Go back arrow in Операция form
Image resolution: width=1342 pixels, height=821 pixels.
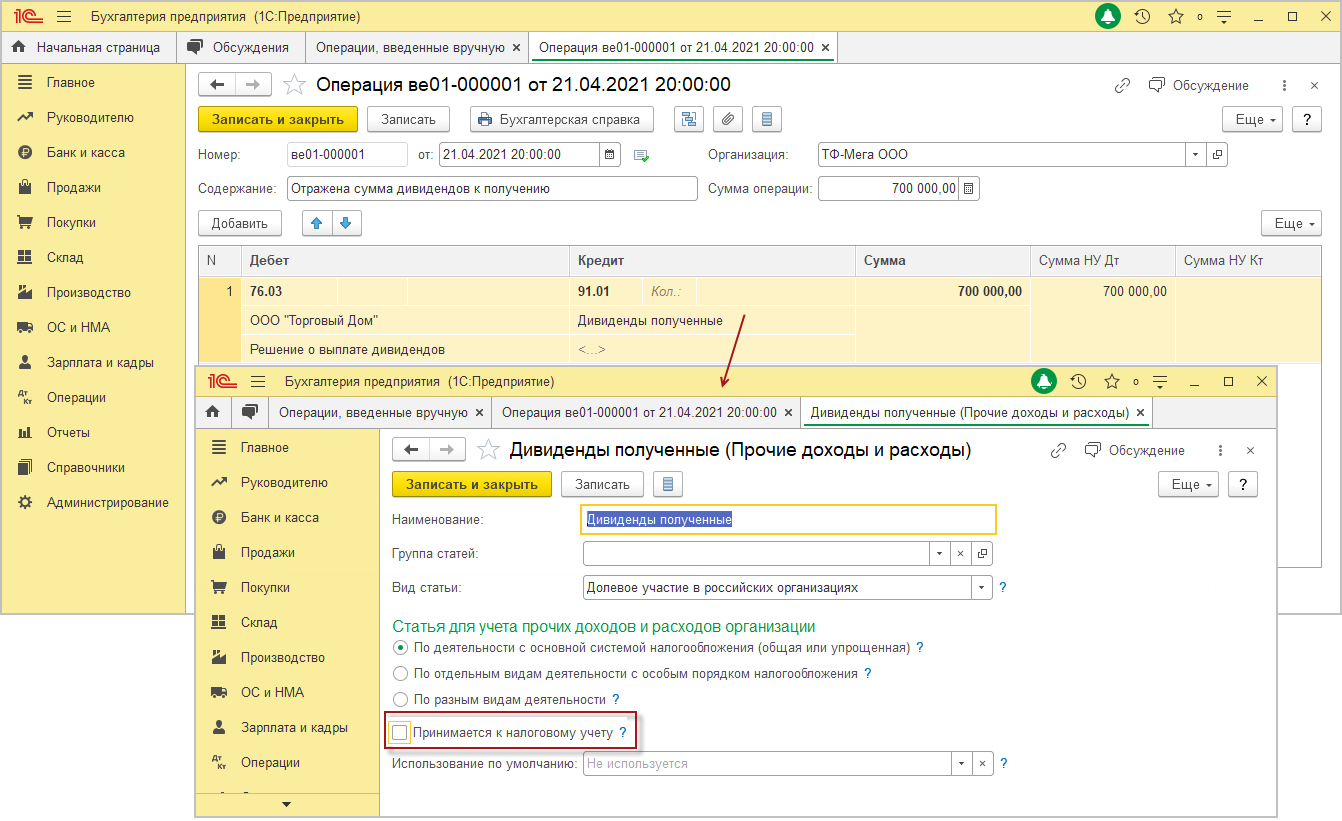coord(217,85)
